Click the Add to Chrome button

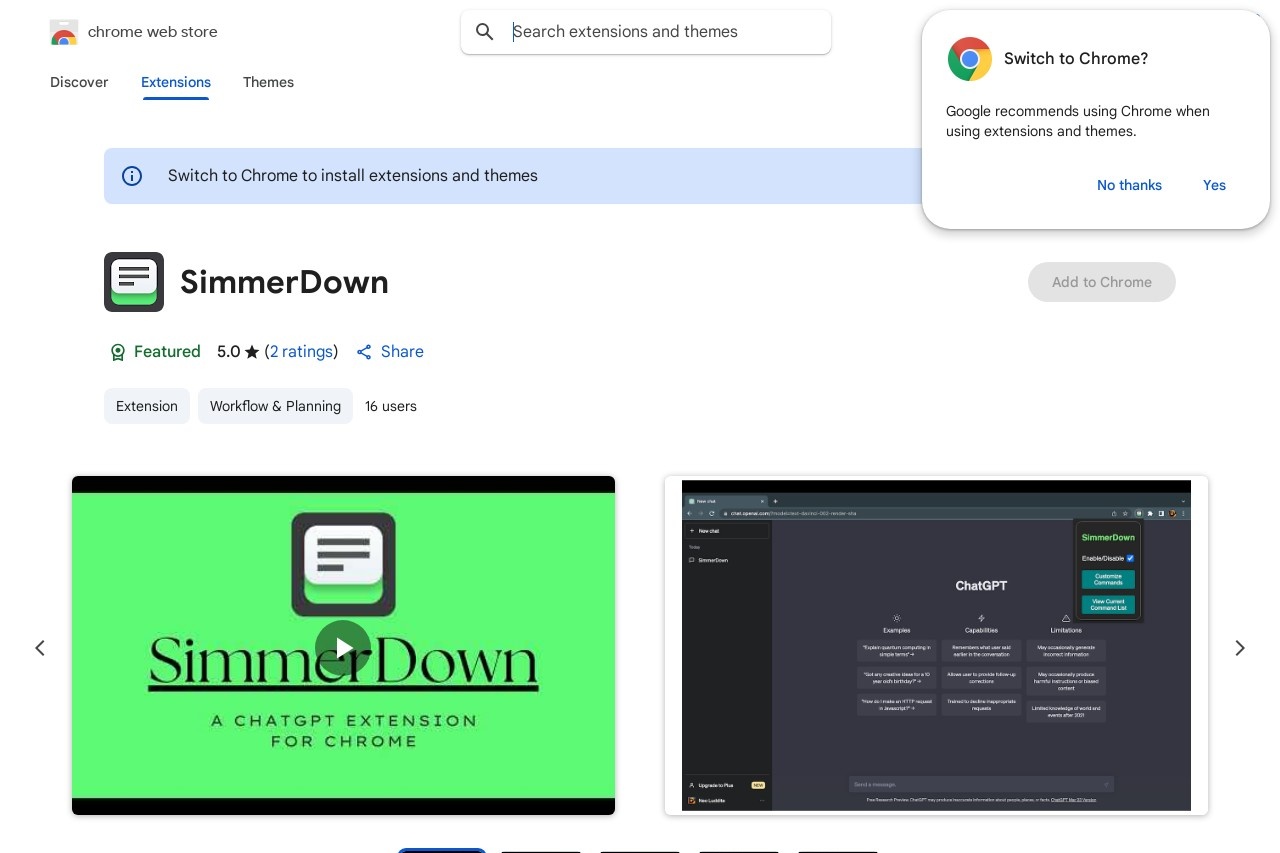coord(1102,282)
